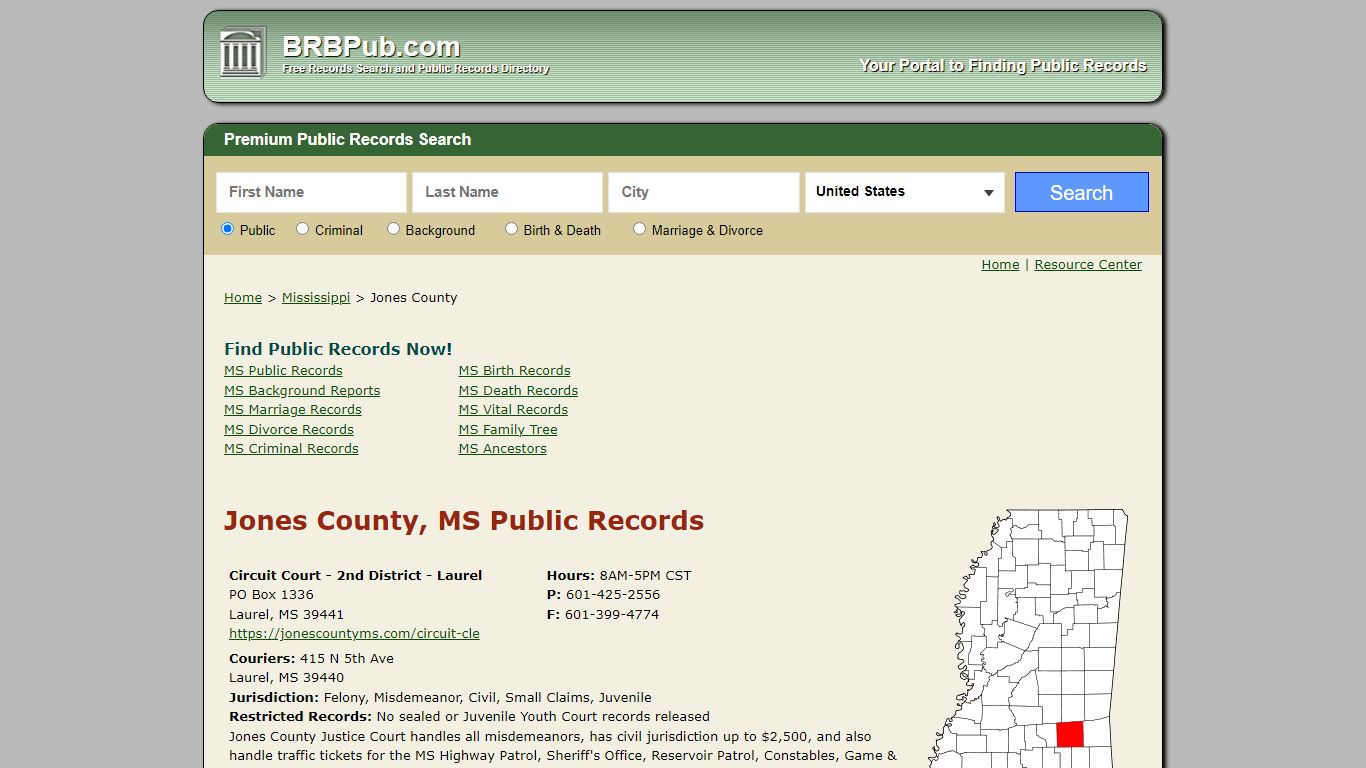Viewport: 1366px width, 768px height.
Task: Visit the jonescountyms.com circuit clerk URL
Action: pos(354,634)
